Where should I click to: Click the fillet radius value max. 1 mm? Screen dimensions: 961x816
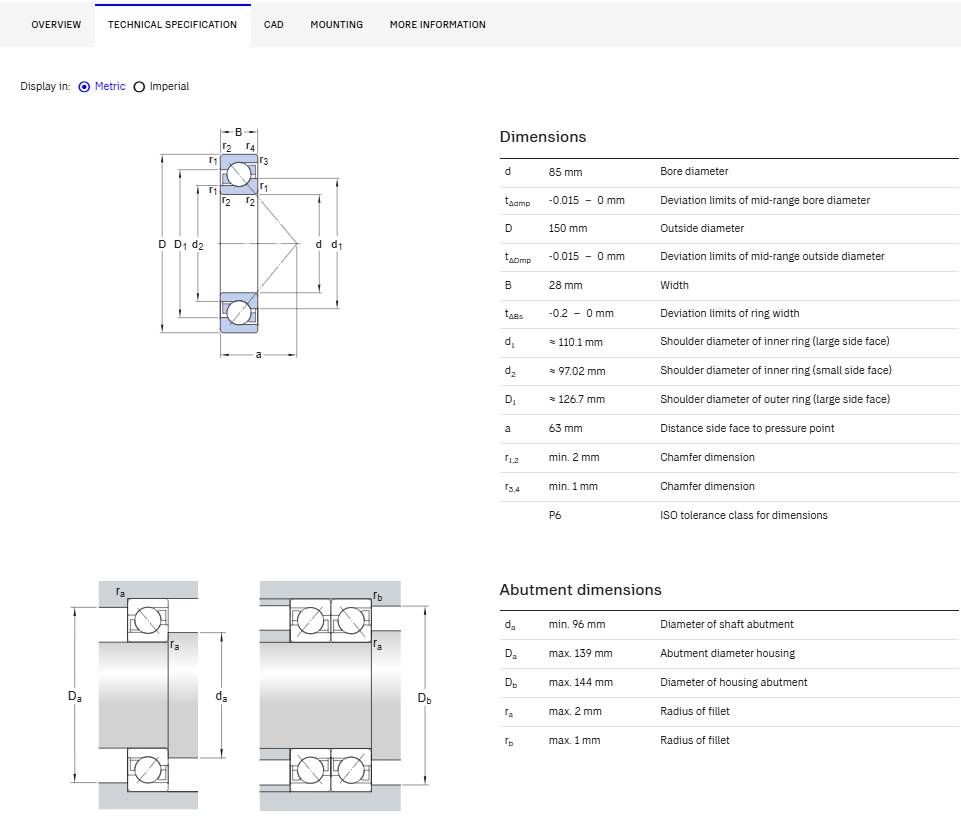point(574,741)
